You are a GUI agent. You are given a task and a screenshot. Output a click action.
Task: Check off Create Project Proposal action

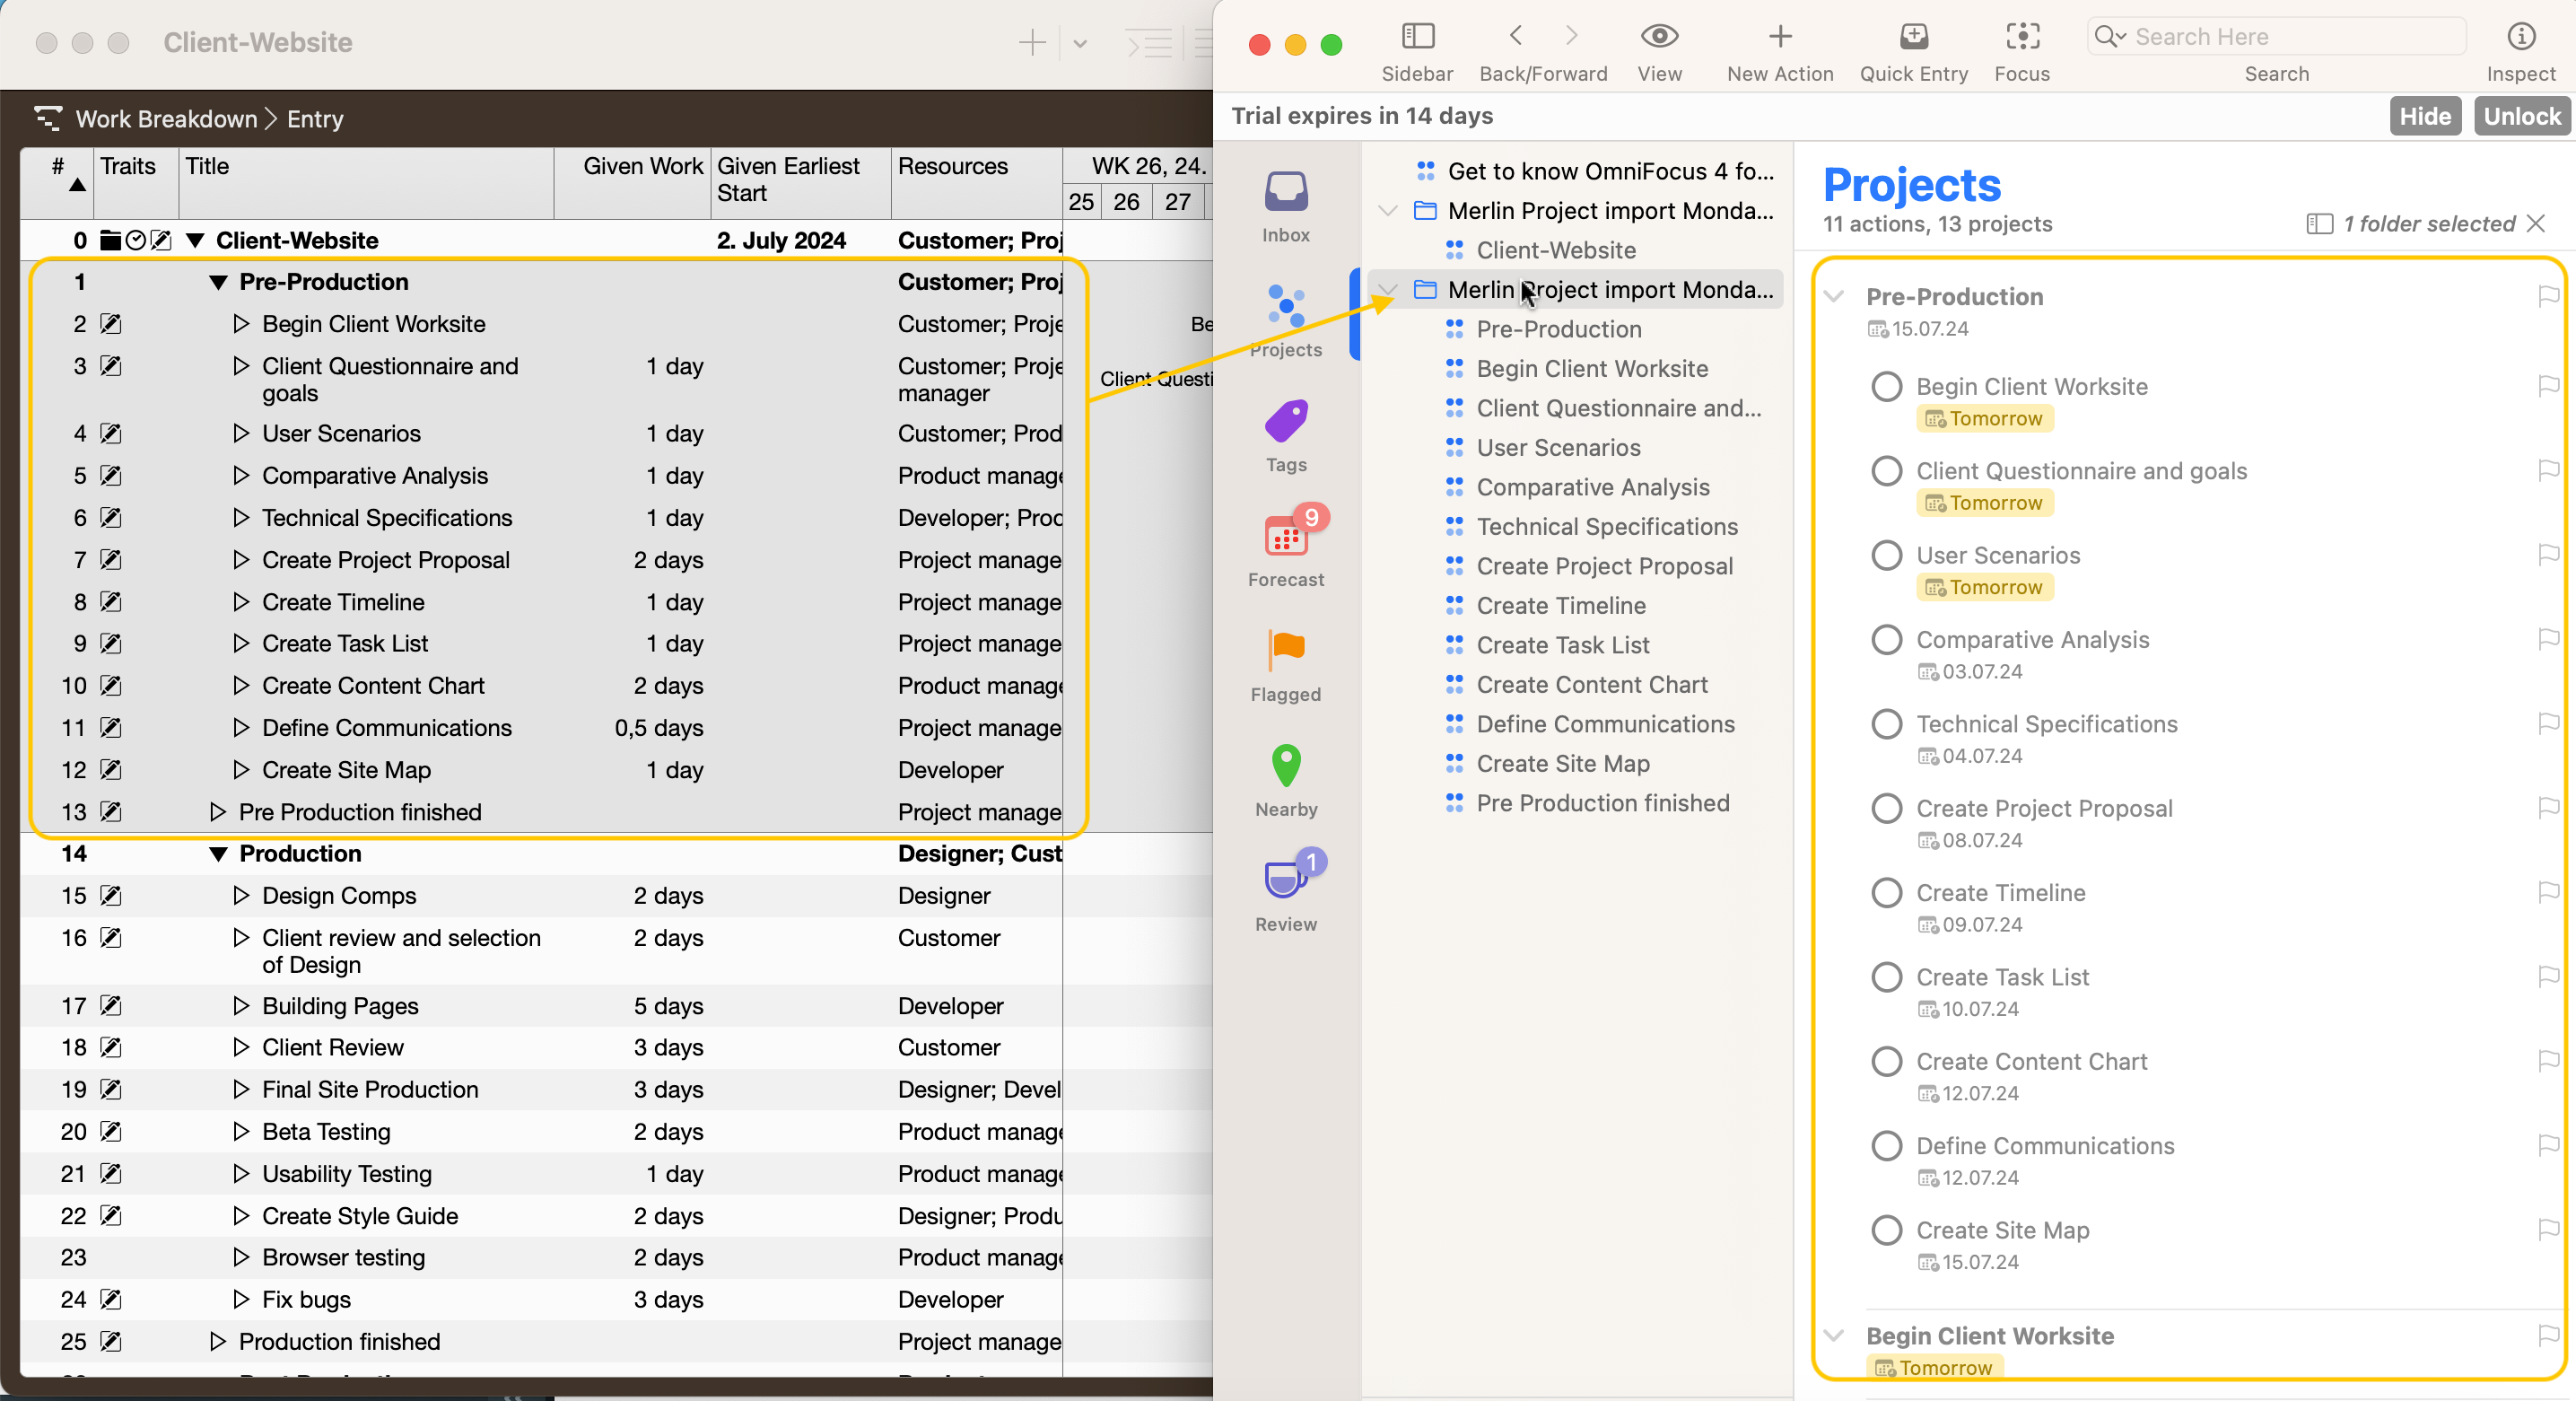click(x=1886, y=808)
